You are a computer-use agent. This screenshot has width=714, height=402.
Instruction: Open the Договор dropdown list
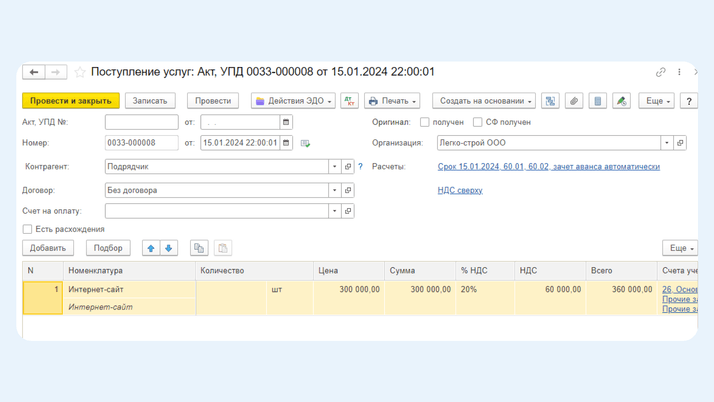[335, 190]
